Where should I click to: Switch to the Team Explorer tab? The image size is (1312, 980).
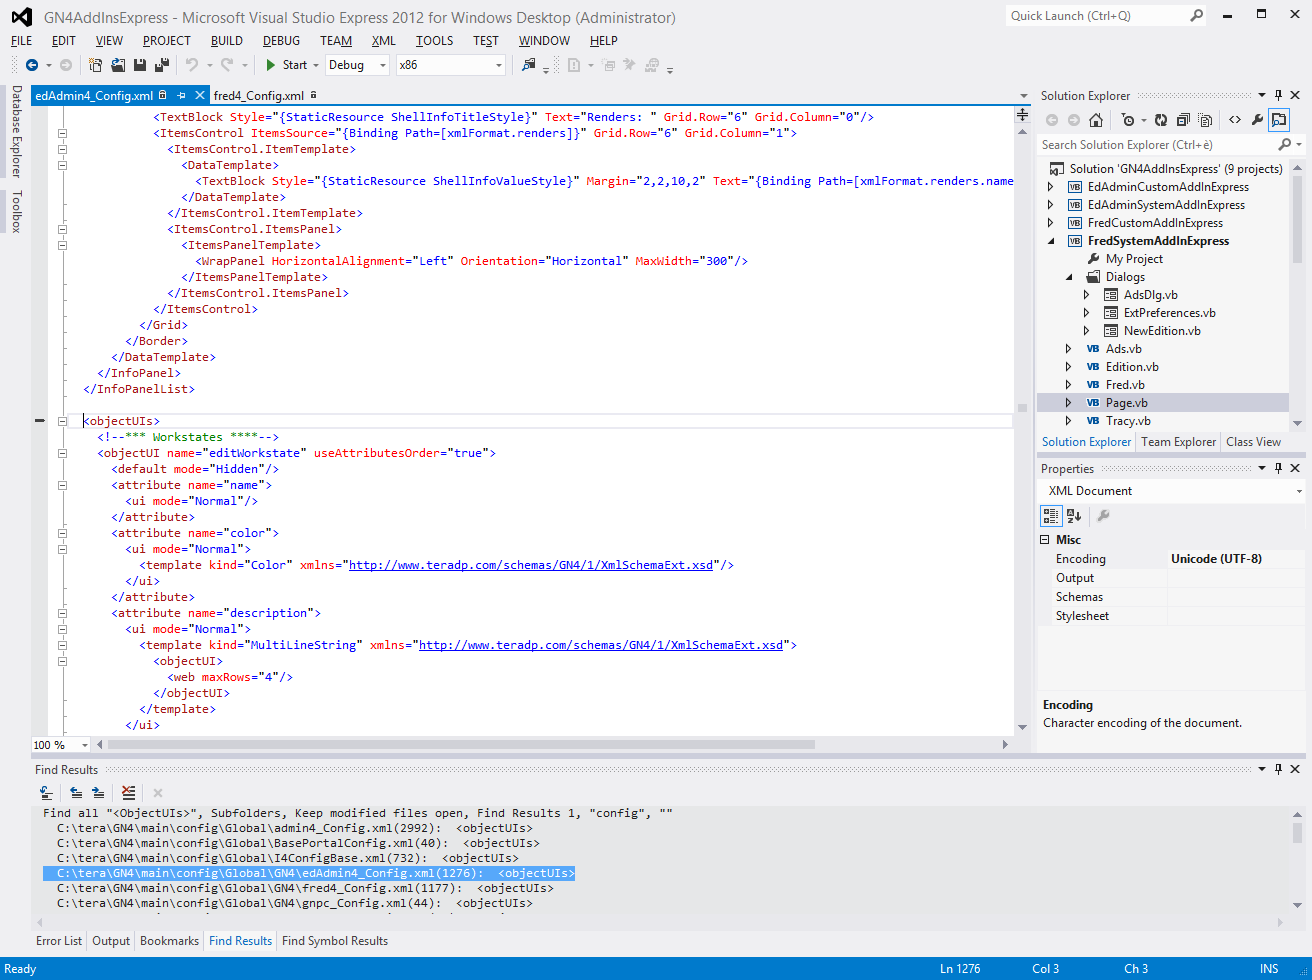coord(1179,442)
